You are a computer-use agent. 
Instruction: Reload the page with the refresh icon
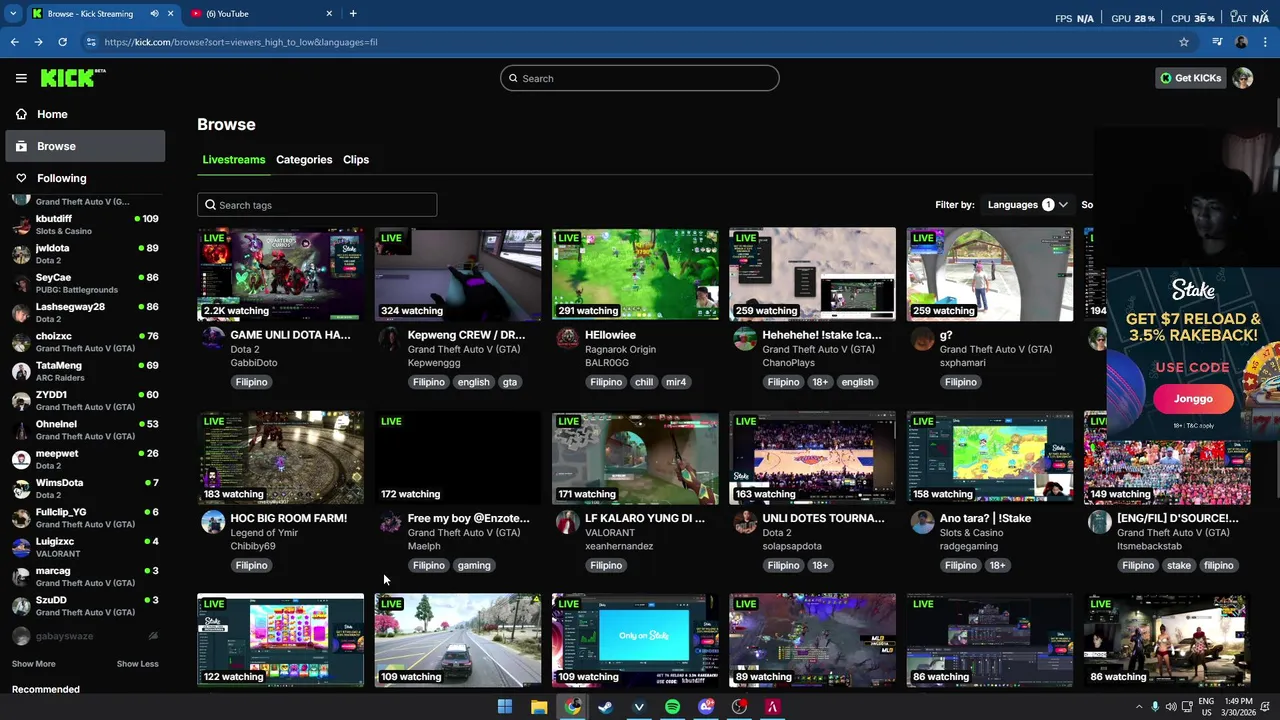[62, 42]
